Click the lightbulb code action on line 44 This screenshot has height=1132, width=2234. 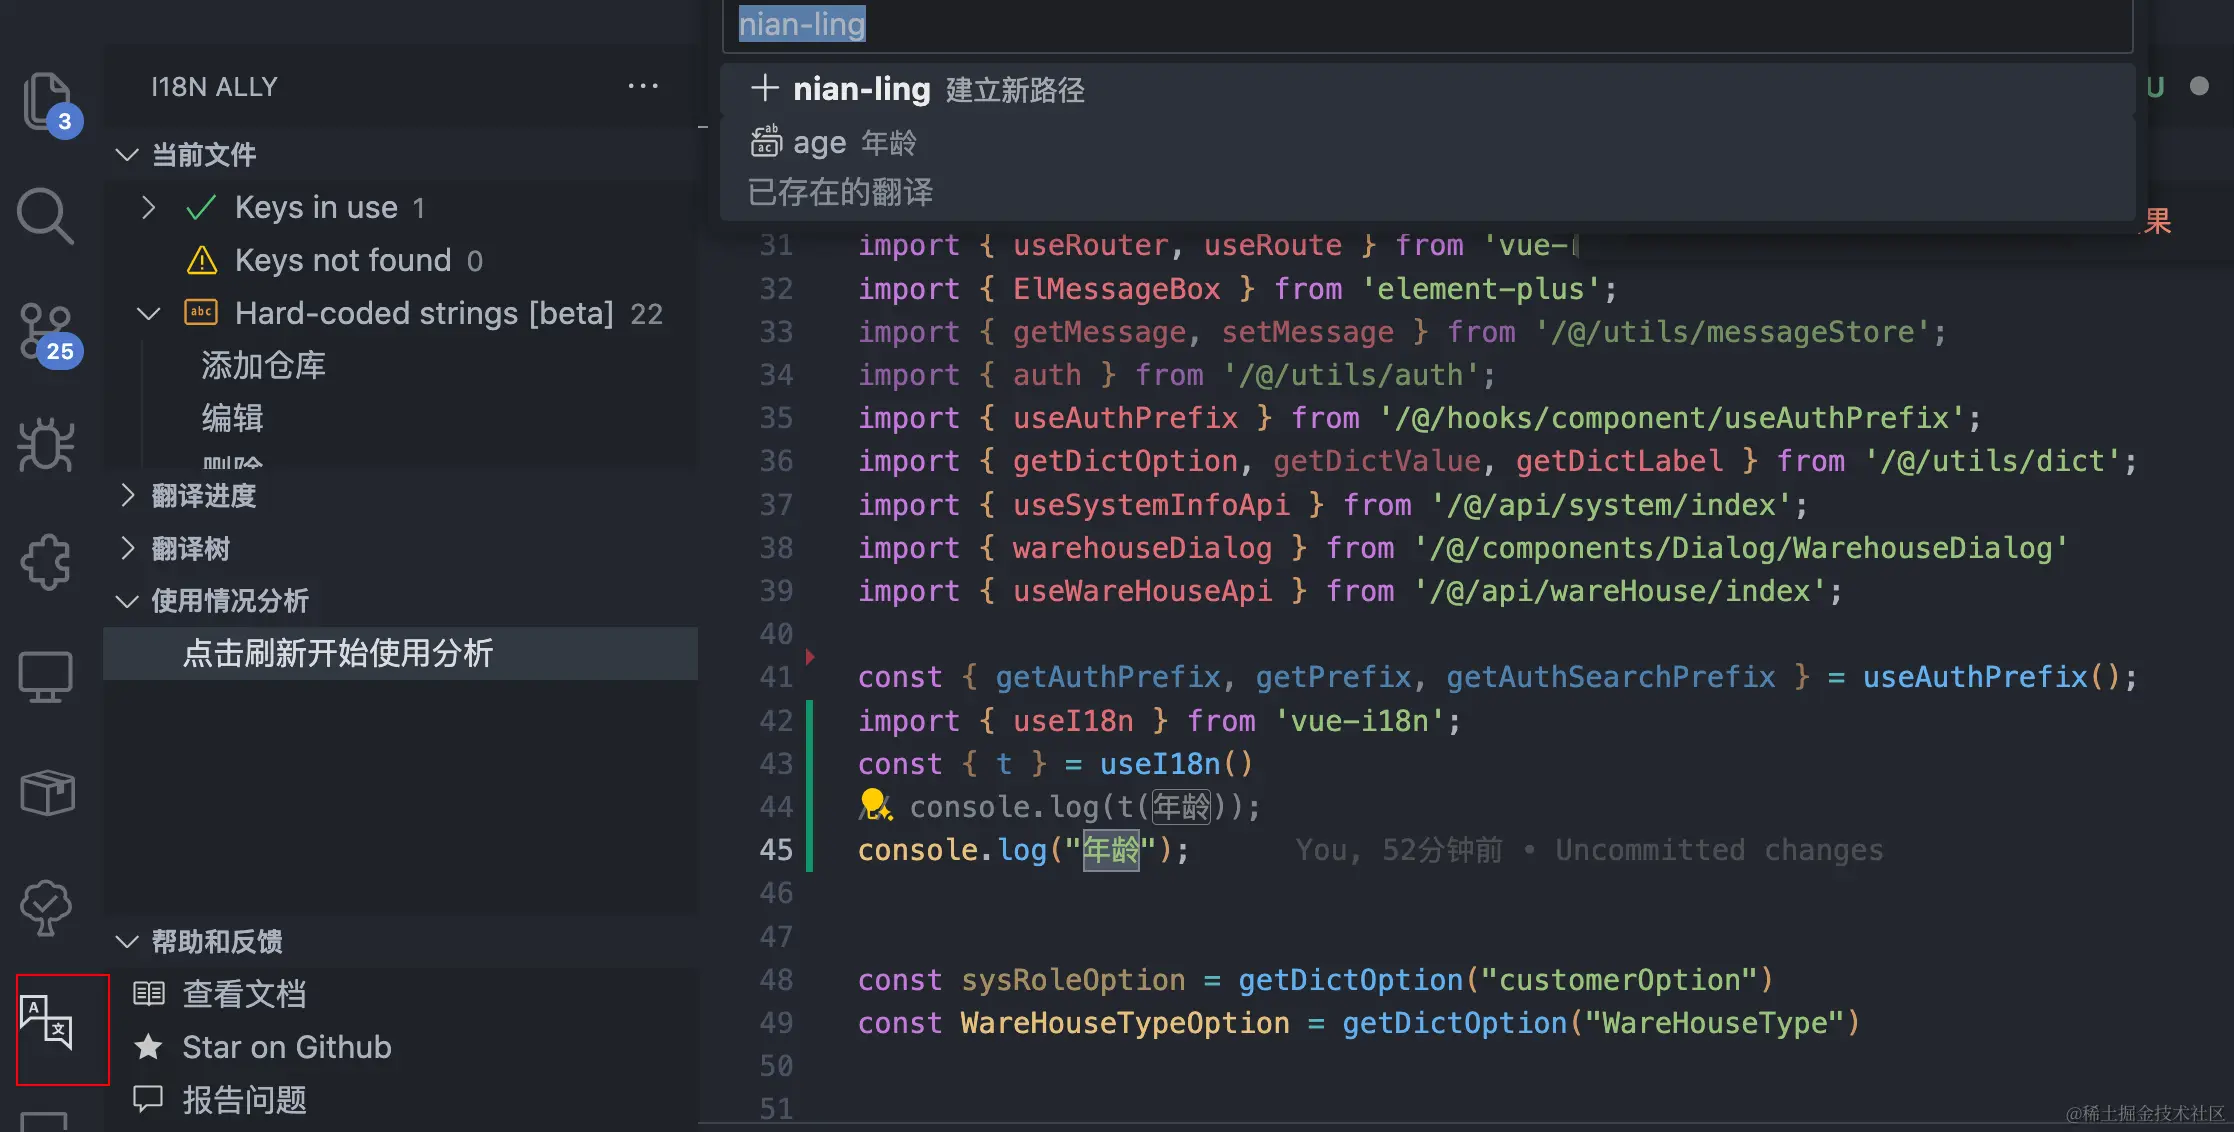874,803
